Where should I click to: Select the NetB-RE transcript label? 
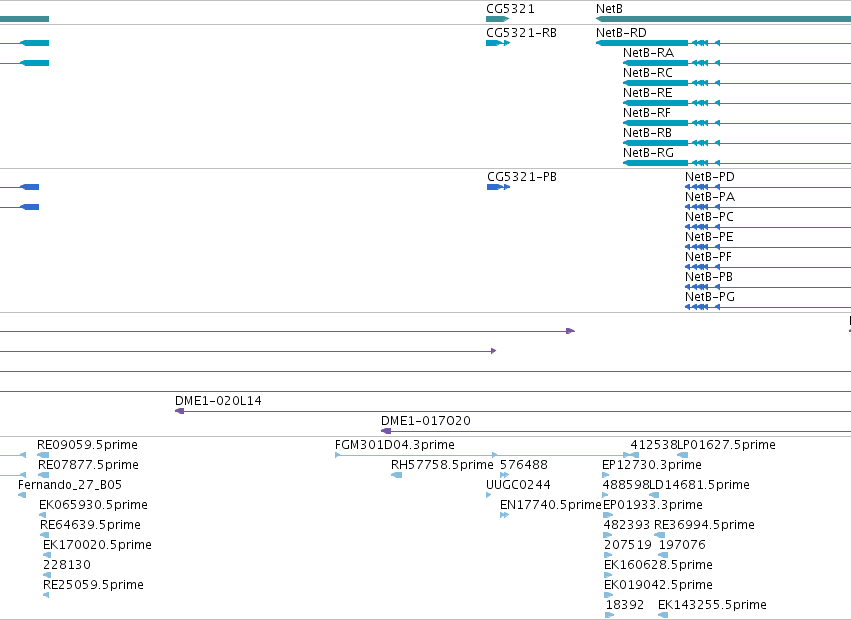[648, 93]
